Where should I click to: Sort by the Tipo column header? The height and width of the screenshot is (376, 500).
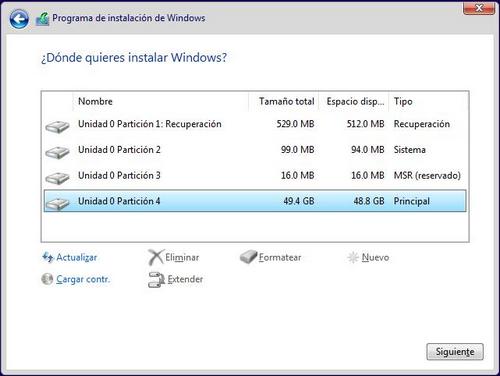429,101
